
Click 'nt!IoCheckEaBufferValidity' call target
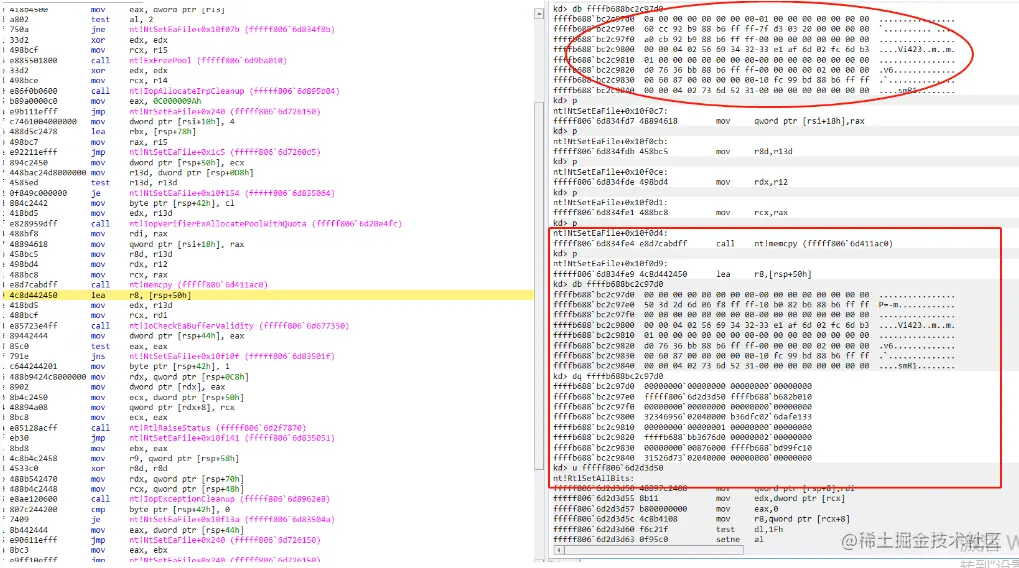tap(239, 326)
